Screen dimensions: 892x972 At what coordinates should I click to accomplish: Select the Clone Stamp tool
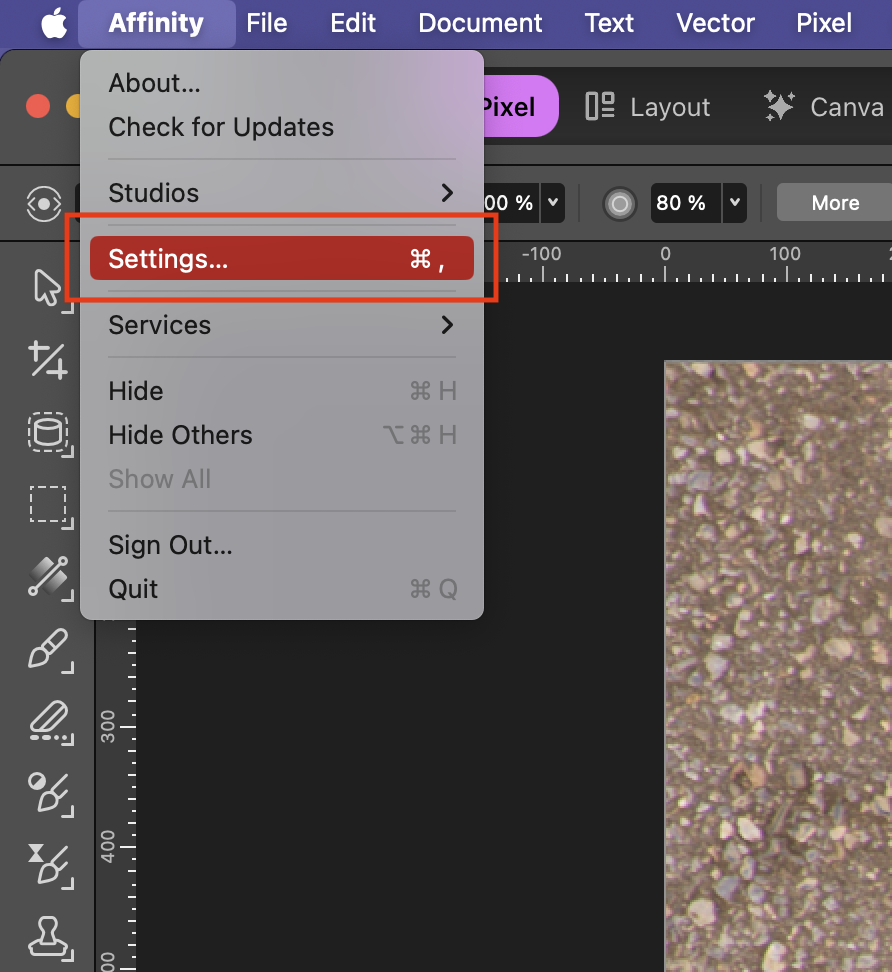(x=50, y=937)
